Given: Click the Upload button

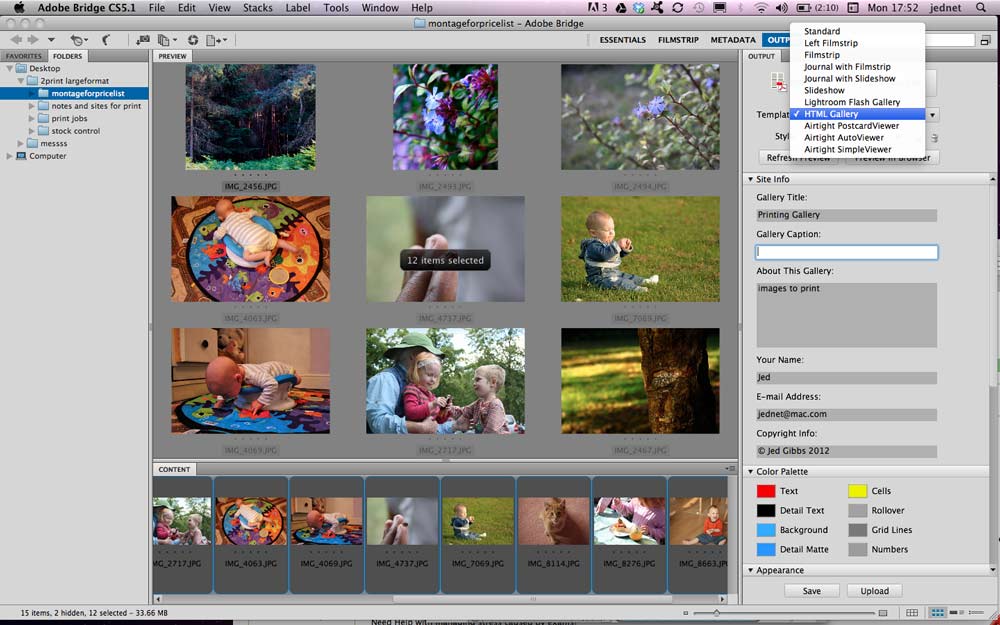Looking at the screenshot, I should 874,591.
